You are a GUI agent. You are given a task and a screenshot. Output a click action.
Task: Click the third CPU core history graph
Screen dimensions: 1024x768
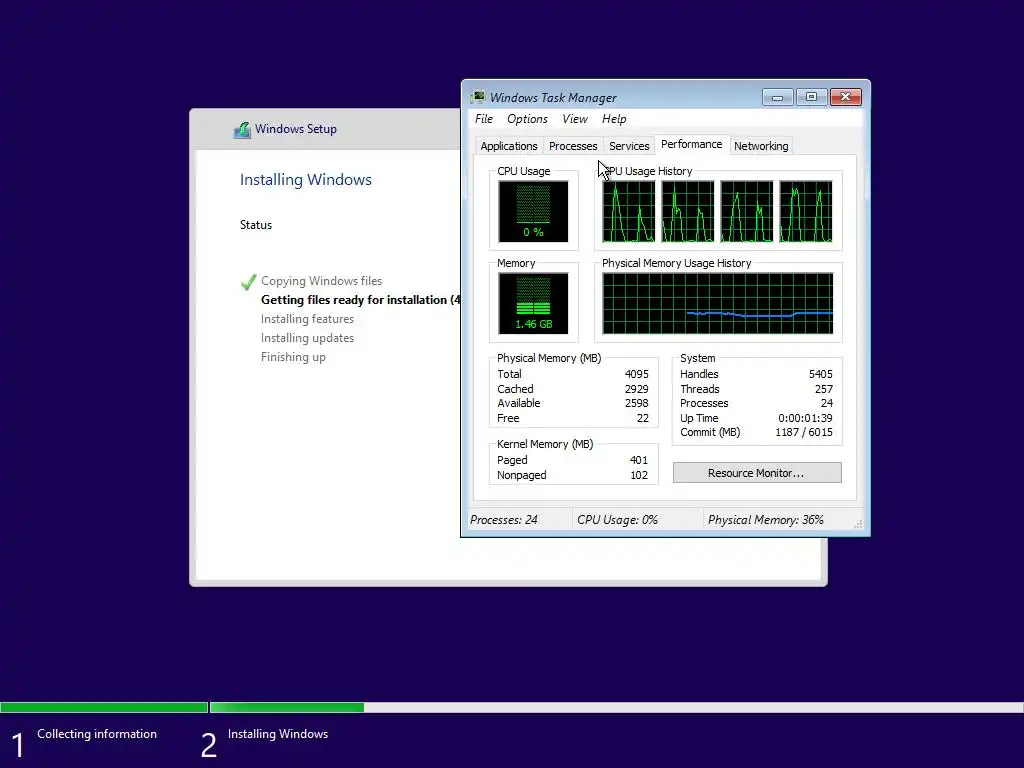[x=746, y=212]
